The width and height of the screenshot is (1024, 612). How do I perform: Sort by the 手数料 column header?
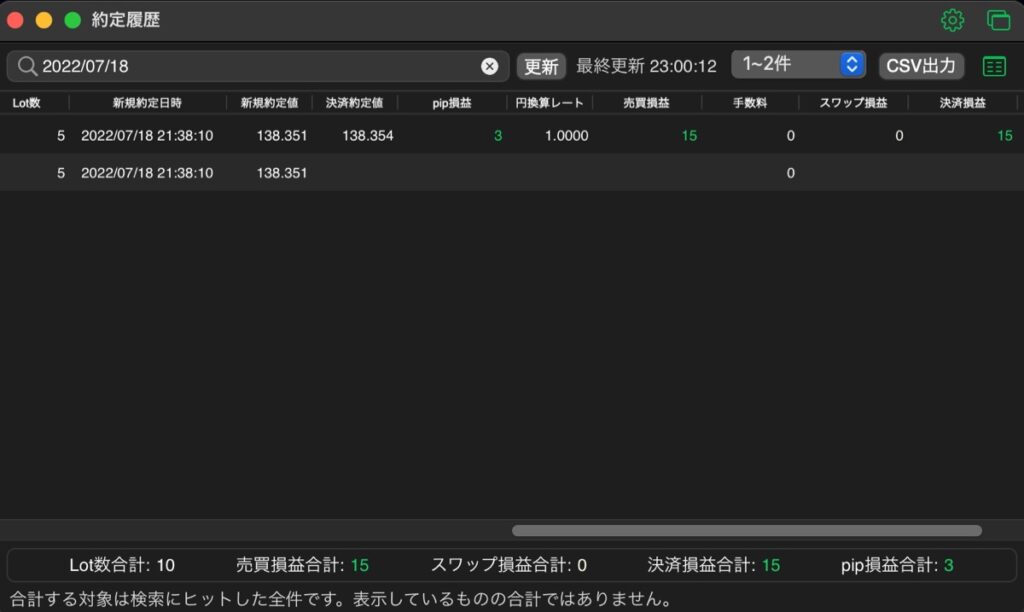pos(750,103)
